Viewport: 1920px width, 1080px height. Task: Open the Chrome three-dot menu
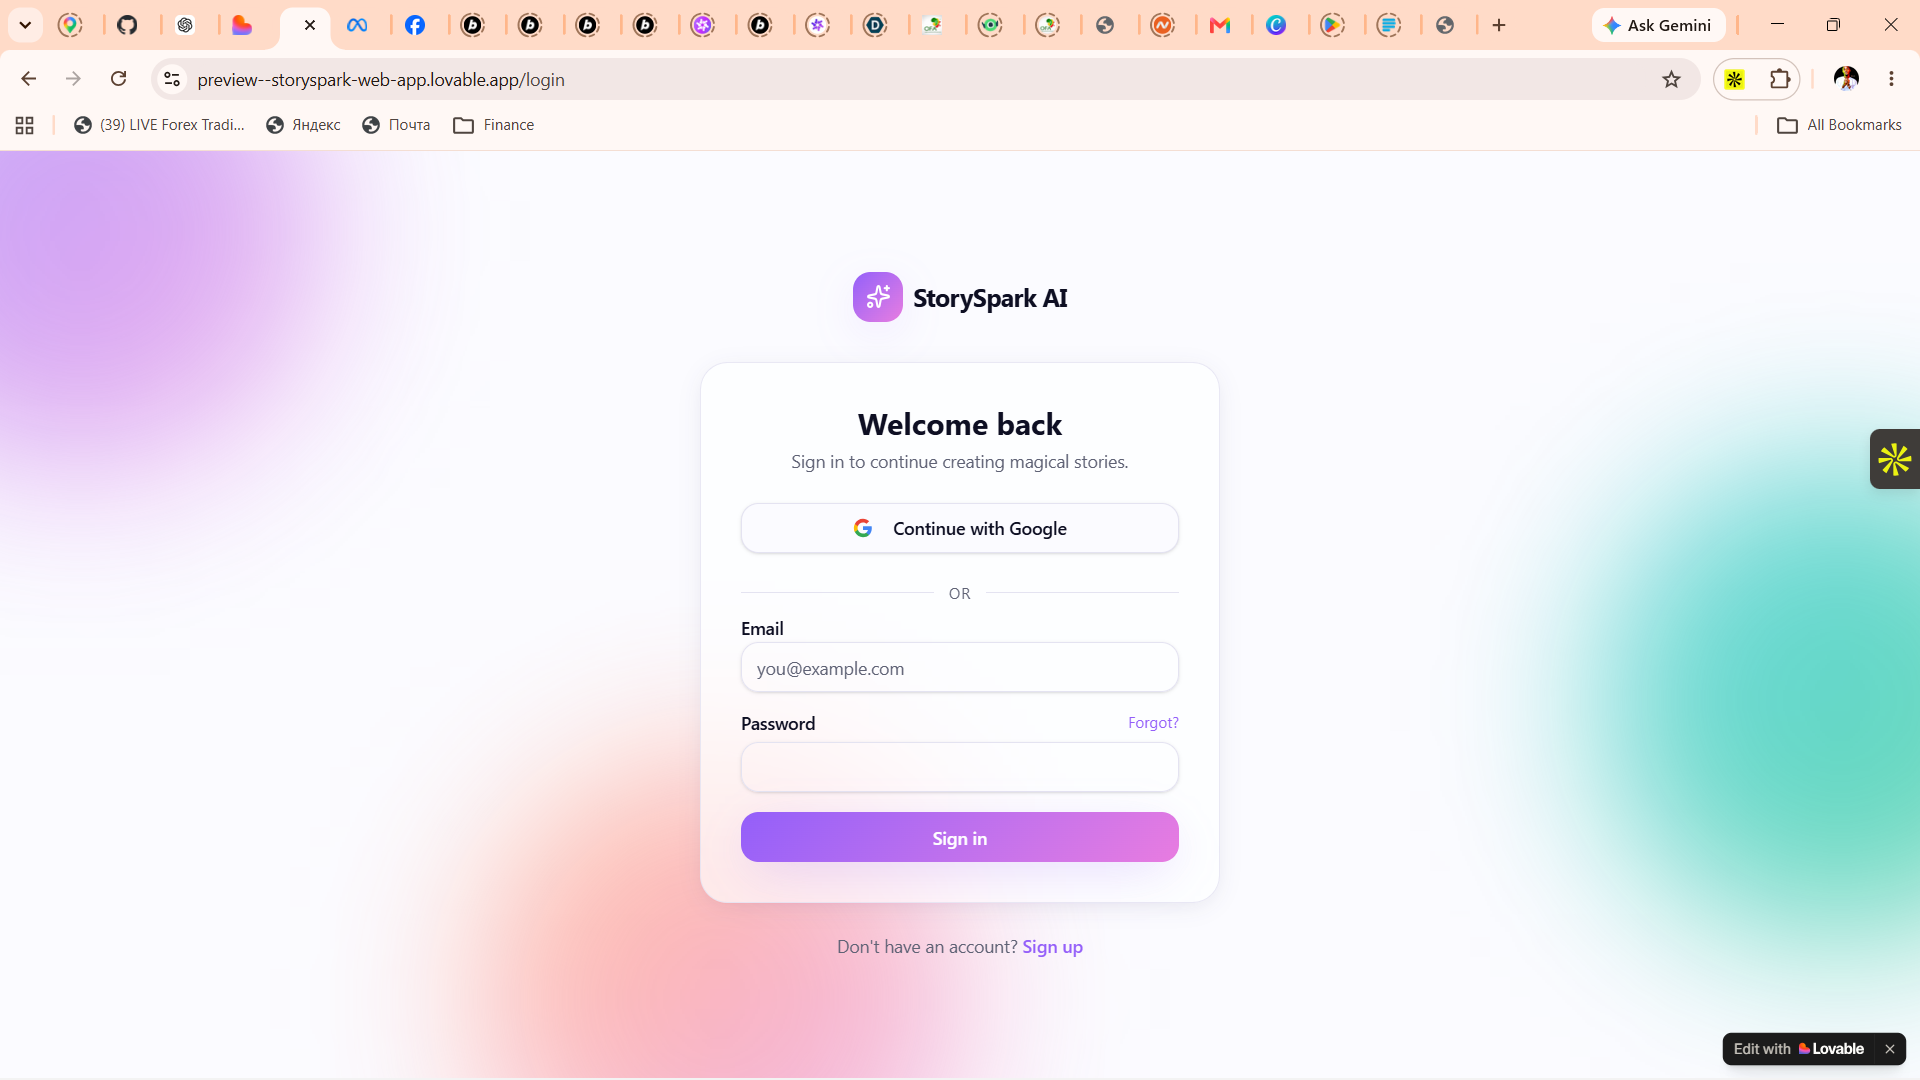(1891, 79)
